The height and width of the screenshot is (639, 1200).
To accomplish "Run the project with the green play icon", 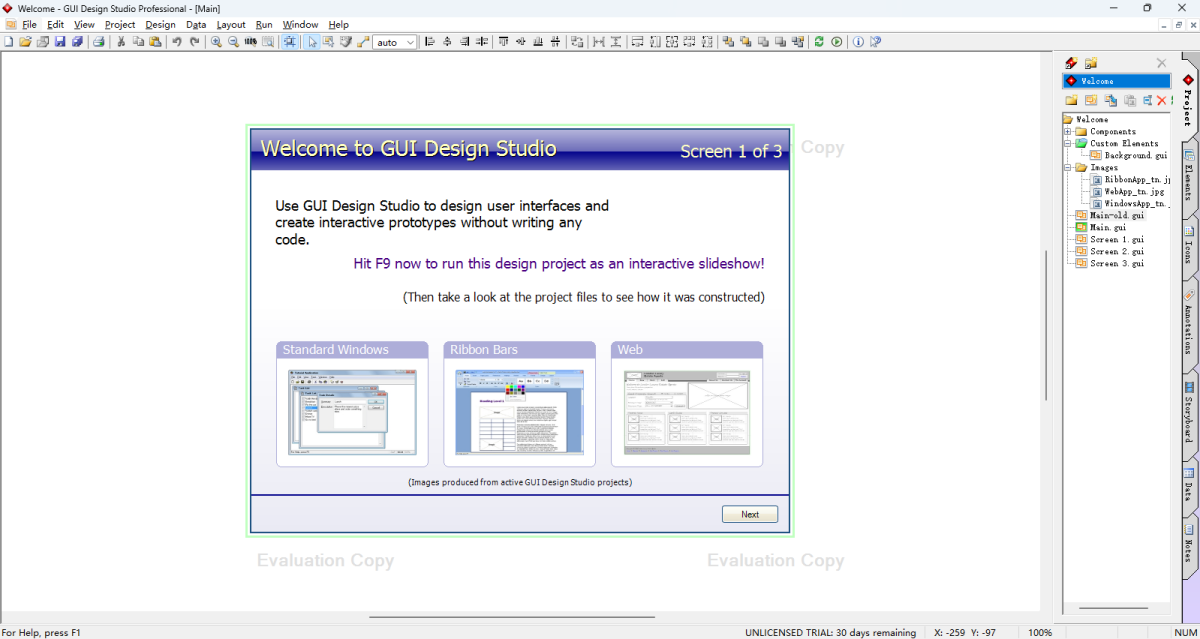I will (x=837, y=42).
